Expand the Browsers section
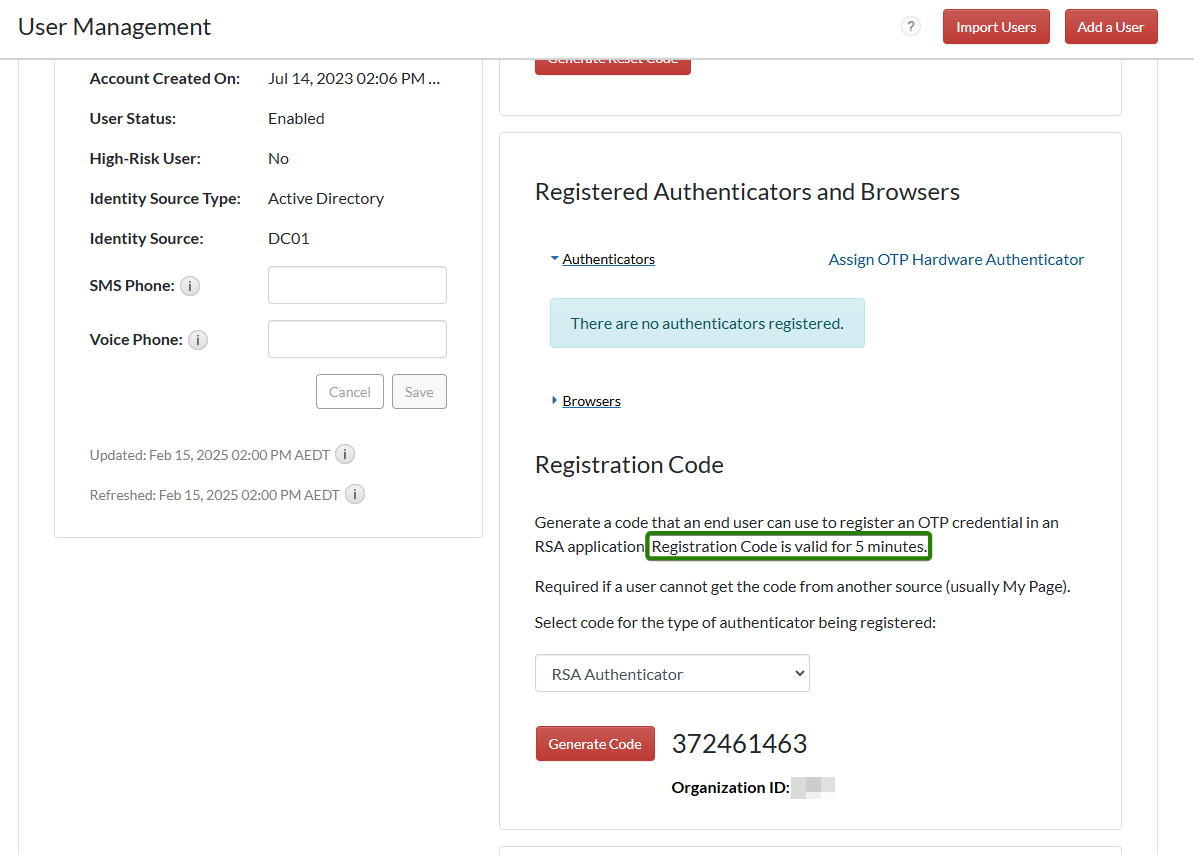The image size is (1194, 855). tap(590, 401)
